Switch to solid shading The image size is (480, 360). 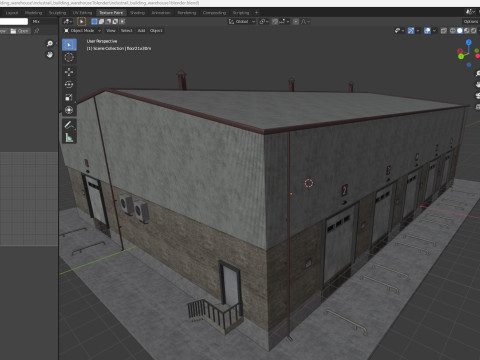click(x=460, y=31)
